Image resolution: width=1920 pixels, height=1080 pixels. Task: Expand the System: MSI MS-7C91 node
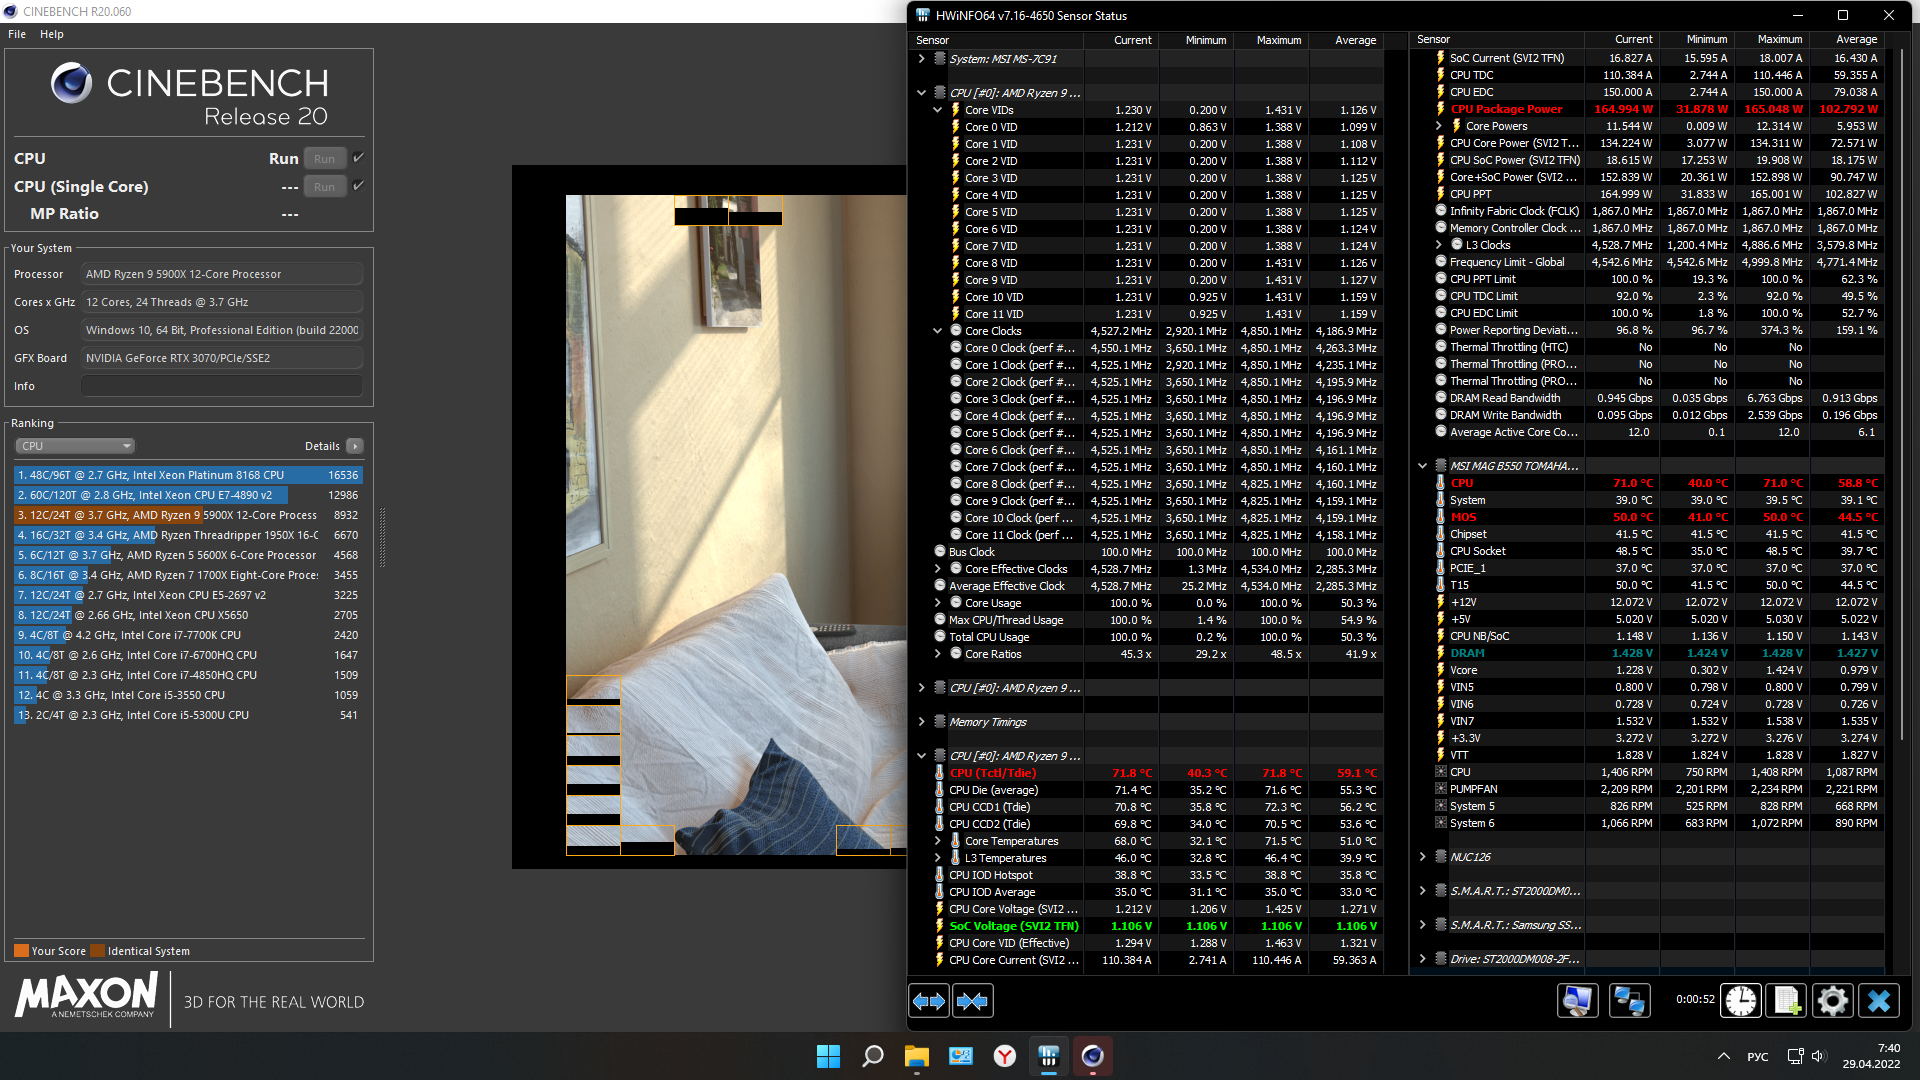921,59
